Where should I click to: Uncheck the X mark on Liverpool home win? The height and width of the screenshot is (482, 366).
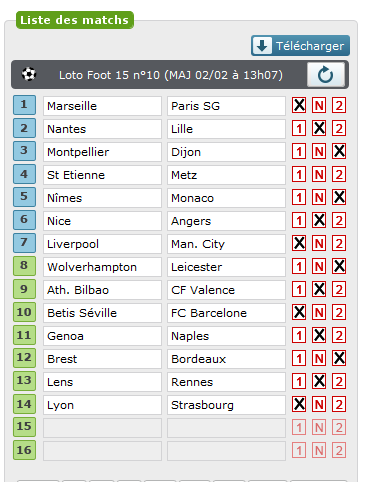tap(299, 244)
